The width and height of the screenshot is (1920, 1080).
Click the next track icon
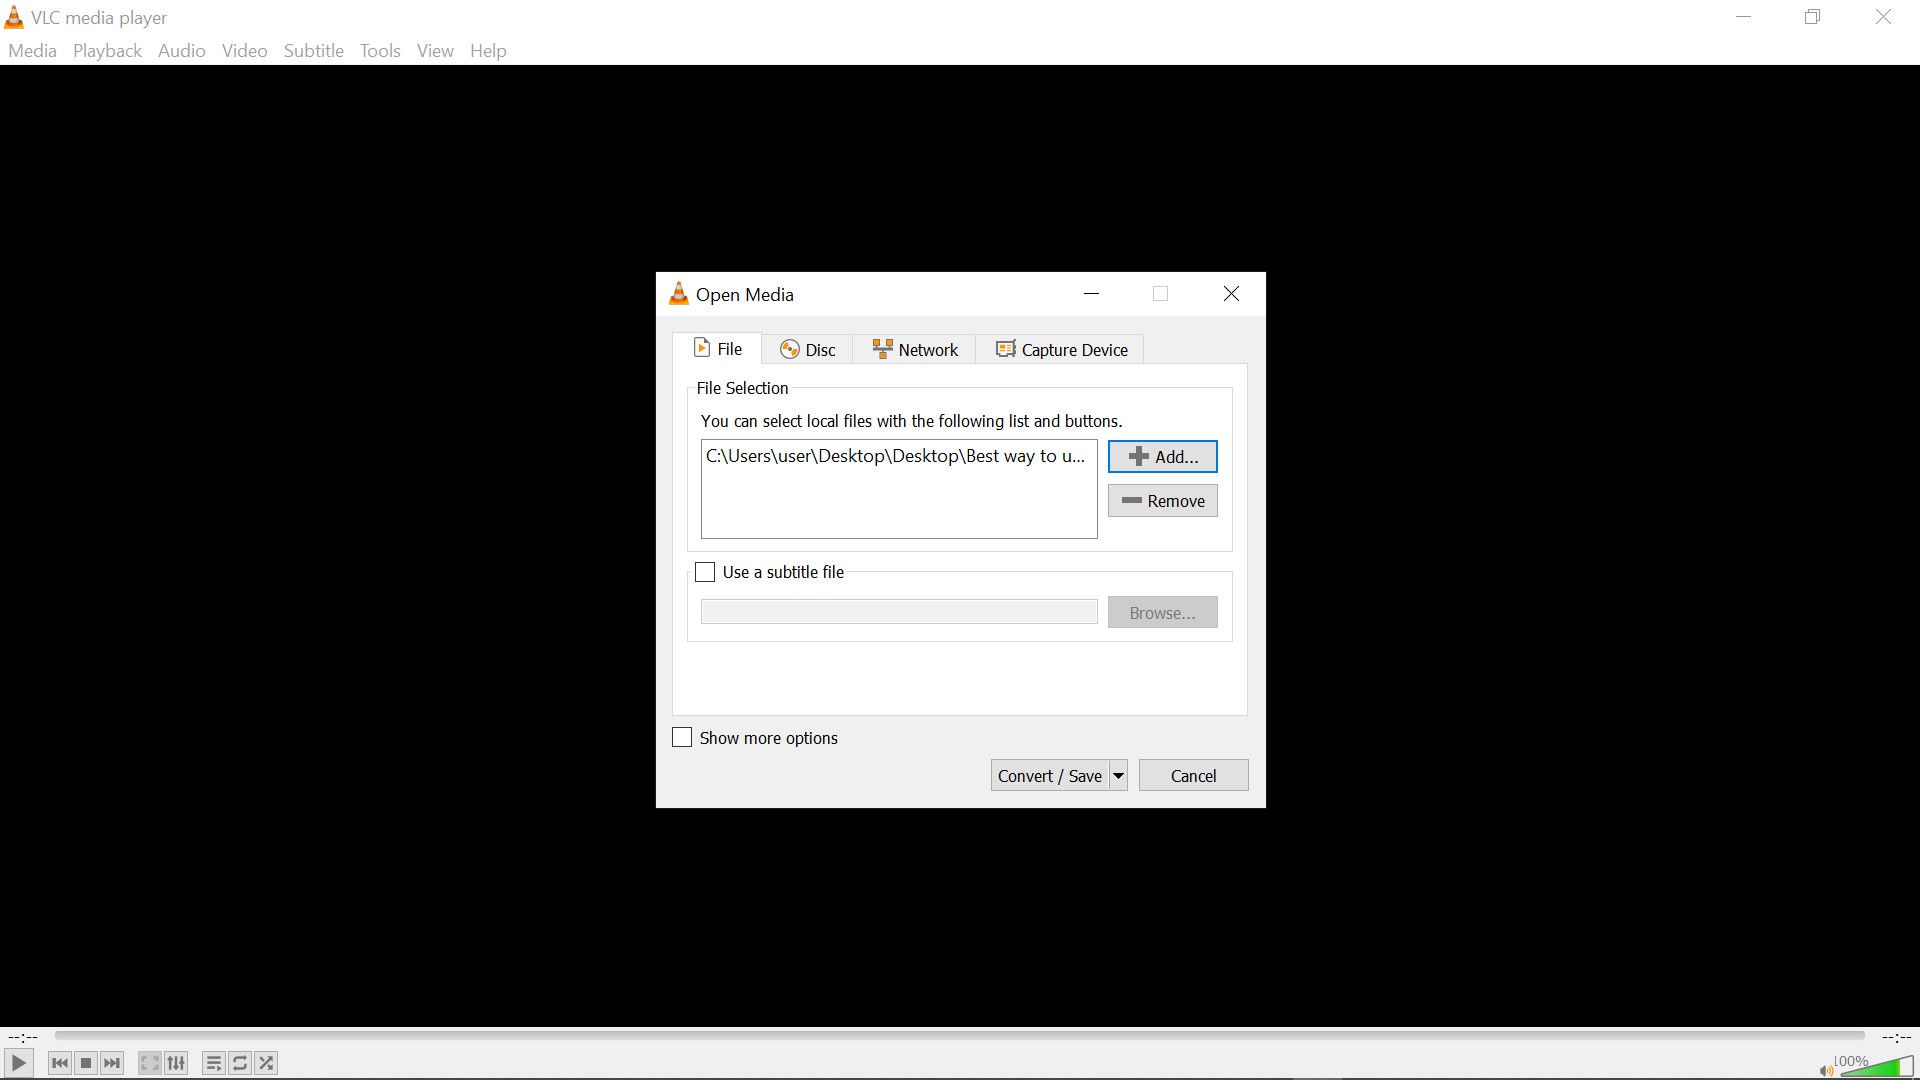112,1063
